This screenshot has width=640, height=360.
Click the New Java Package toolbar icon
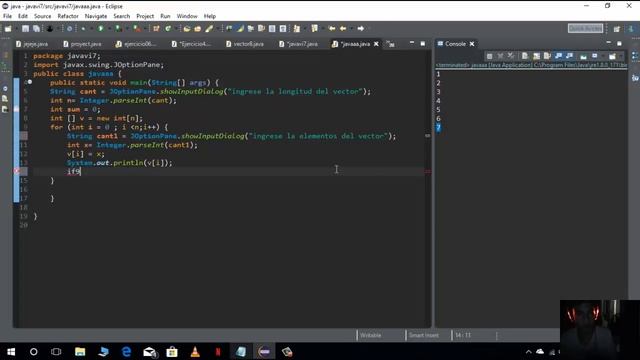[x=156, y=29]
